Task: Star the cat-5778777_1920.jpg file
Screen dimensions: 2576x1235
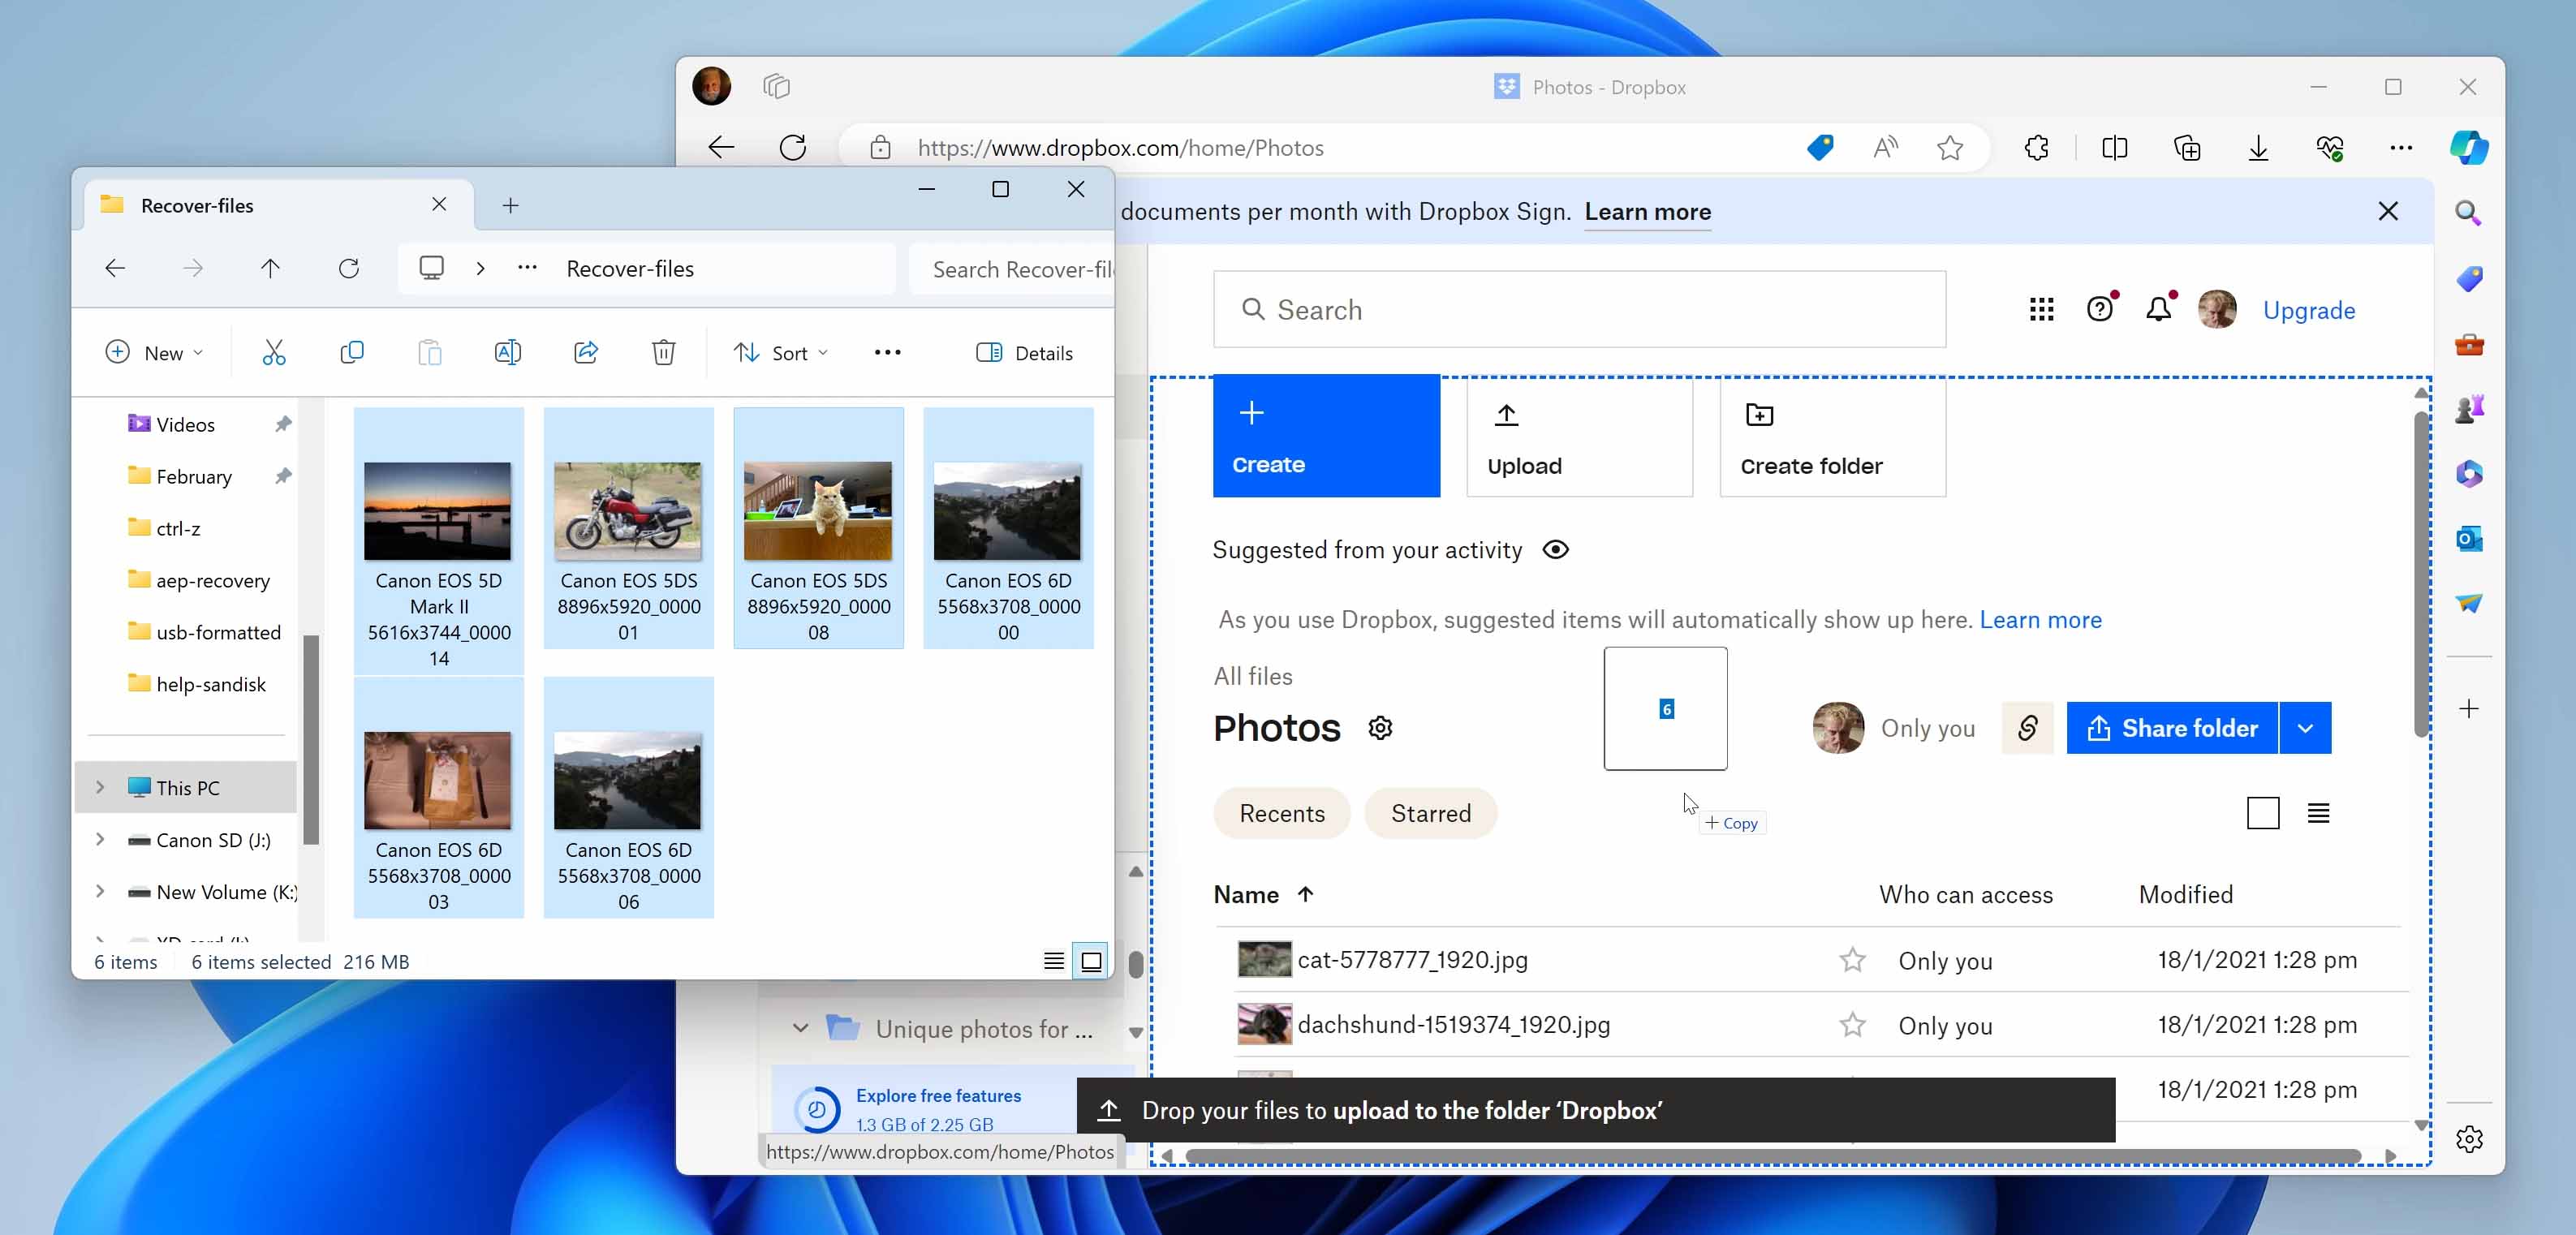Action: (1852, 960)
